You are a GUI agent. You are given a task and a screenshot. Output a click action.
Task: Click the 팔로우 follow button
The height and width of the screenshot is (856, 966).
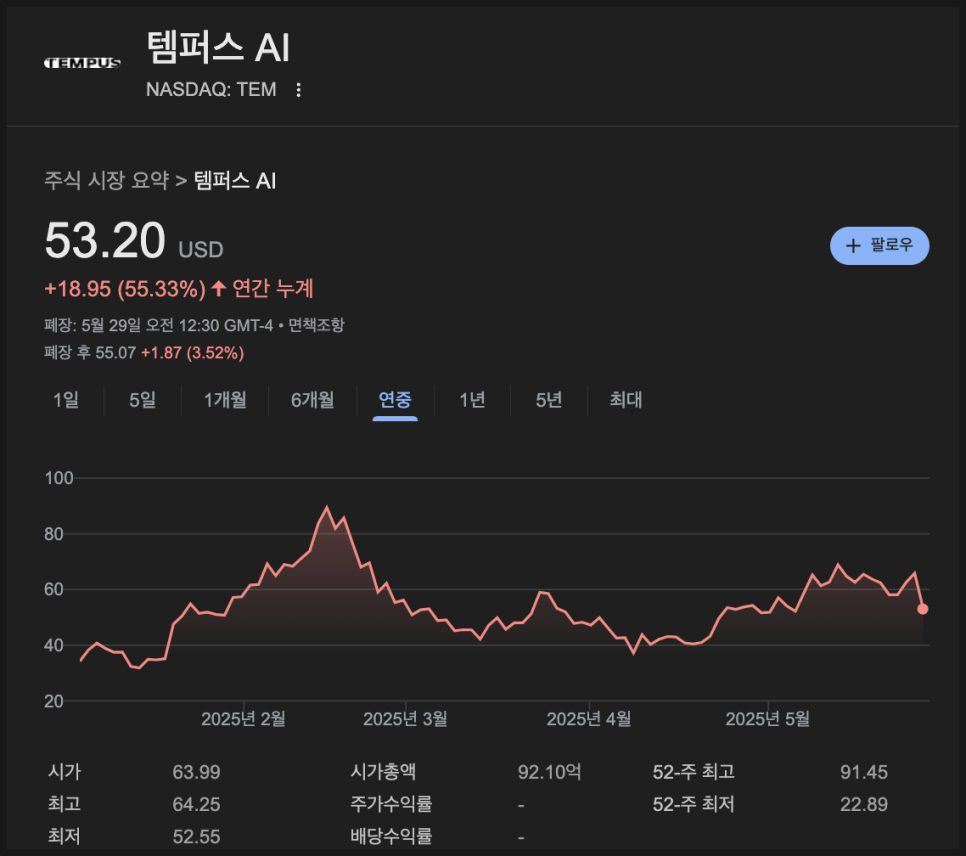point(879,245)
